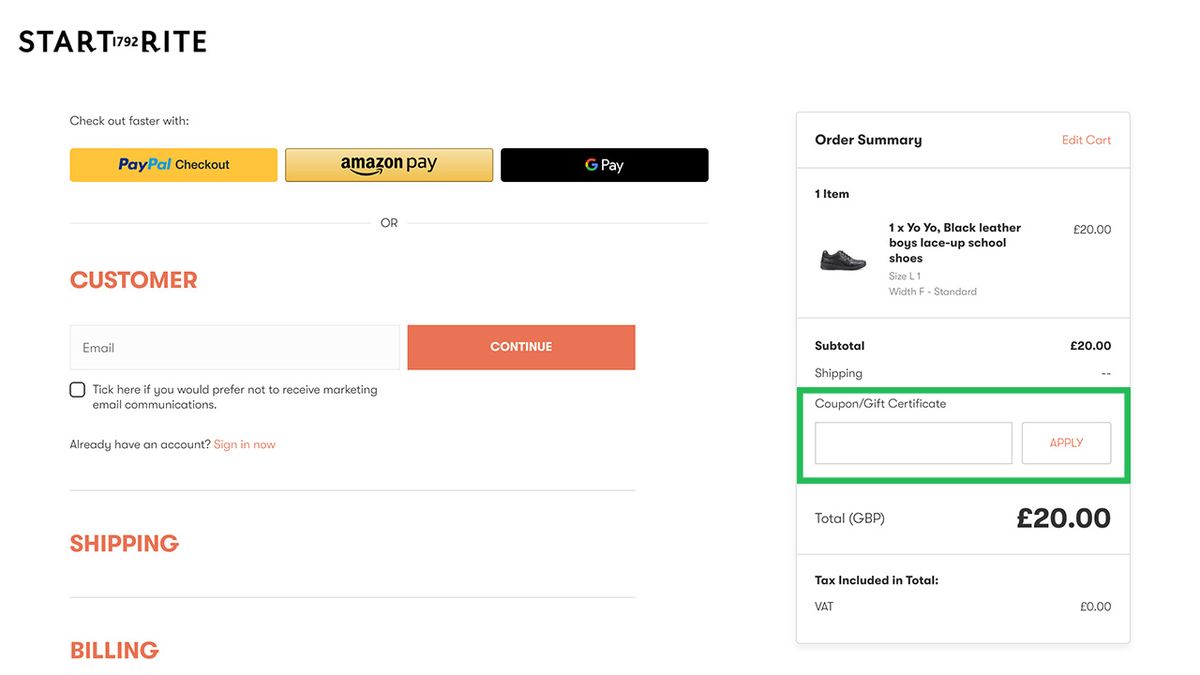
Task: Open the BILLING section
Action: [x=113, y=650]
